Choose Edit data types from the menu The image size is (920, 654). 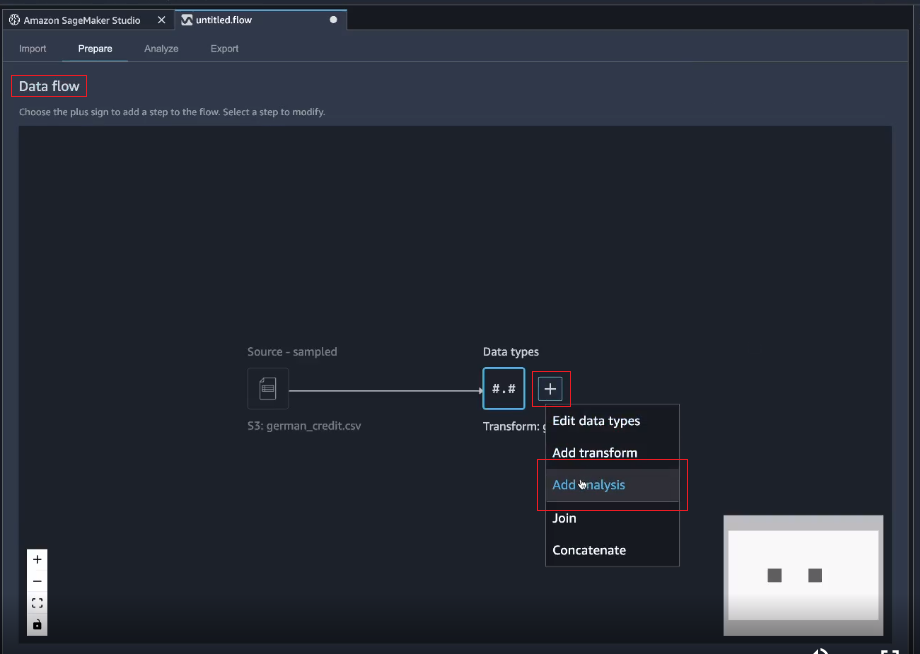(596, 421)
